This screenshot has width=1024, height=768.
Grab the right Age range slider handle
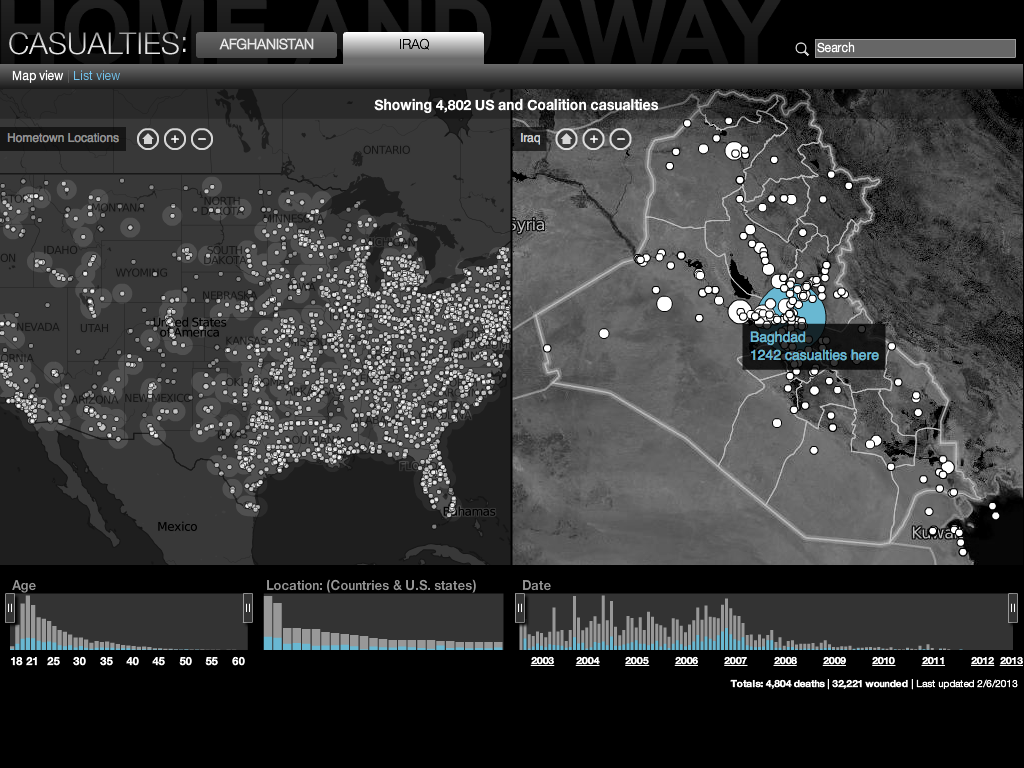[x=248, y=607]
